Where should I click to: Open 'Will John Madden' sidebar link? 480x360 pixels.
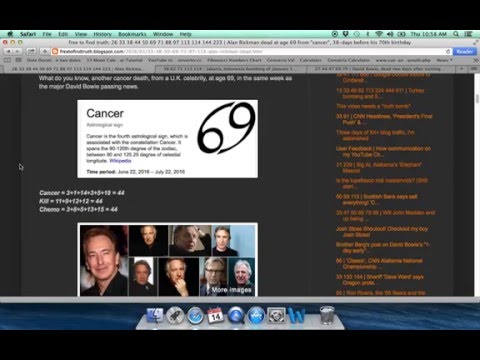[385, 215]
